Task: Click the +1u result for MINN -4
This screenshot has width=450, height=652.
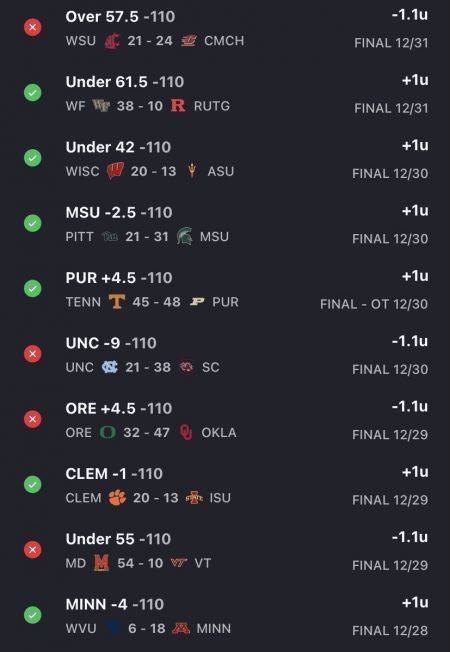Action: tap(415, 602)
